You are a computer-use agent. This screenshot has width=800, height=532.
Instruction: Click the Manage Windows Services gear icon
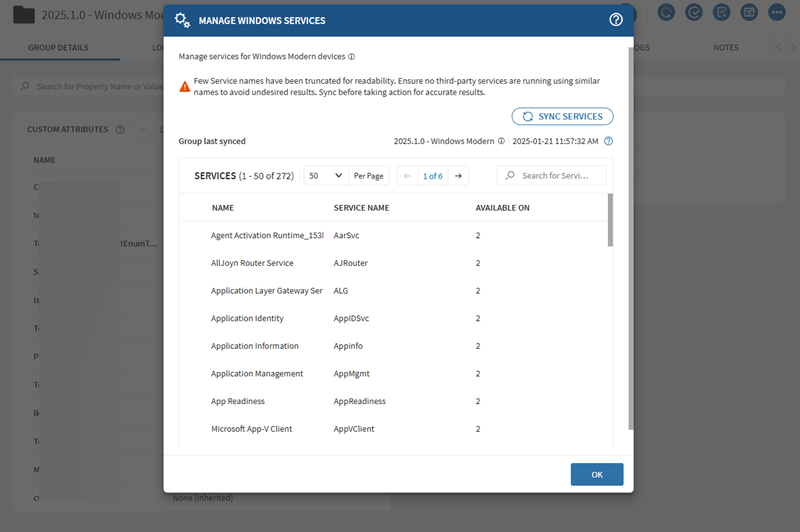click(x=181, y=20)
